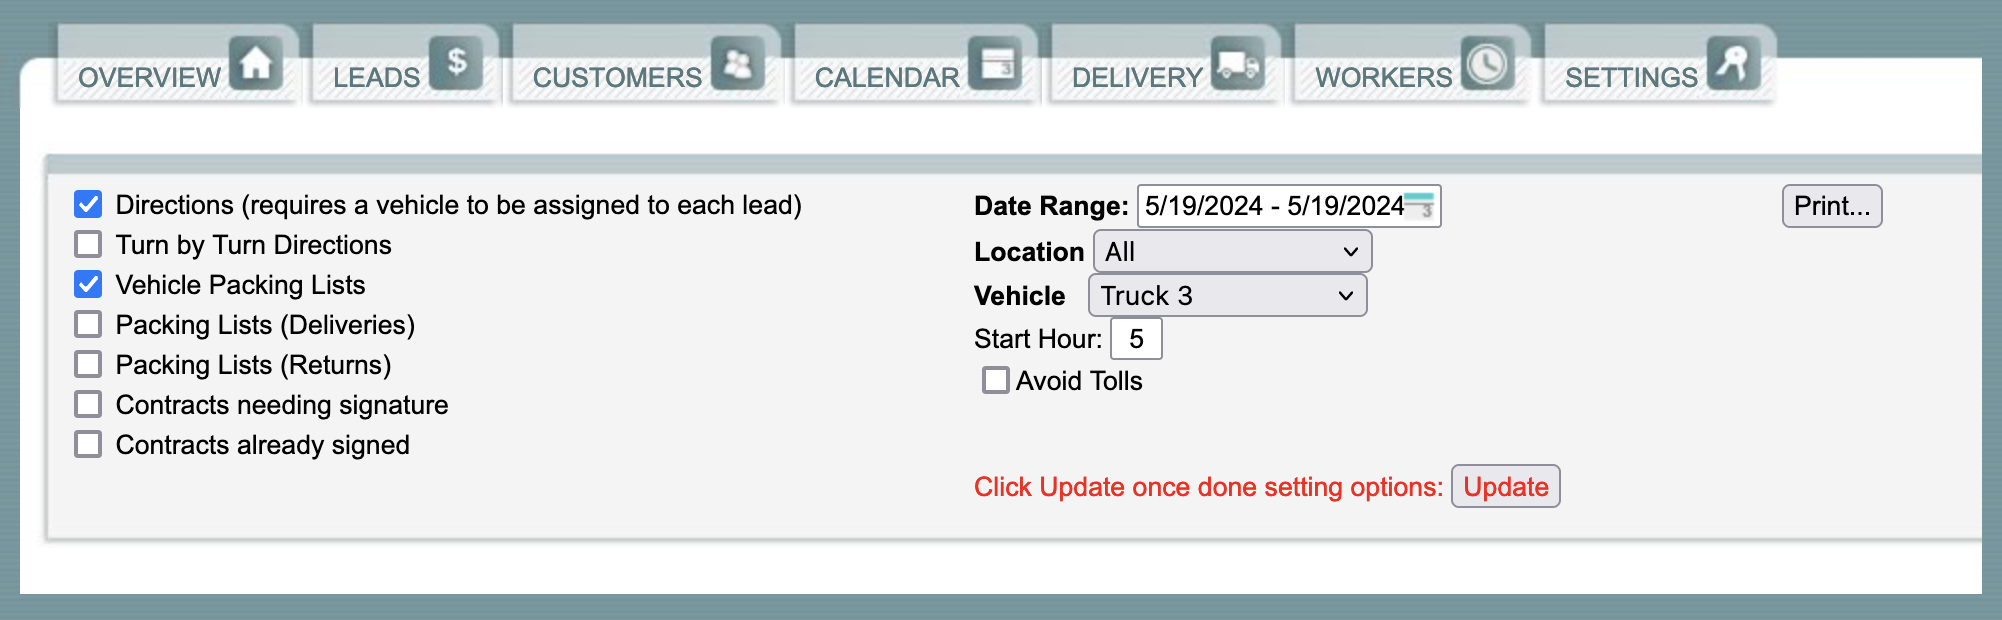Image resolution: width=2002 pixels, height=620 pixels.
Task: Expand the Location dropdown
Action: click(x=1232, y=251)
